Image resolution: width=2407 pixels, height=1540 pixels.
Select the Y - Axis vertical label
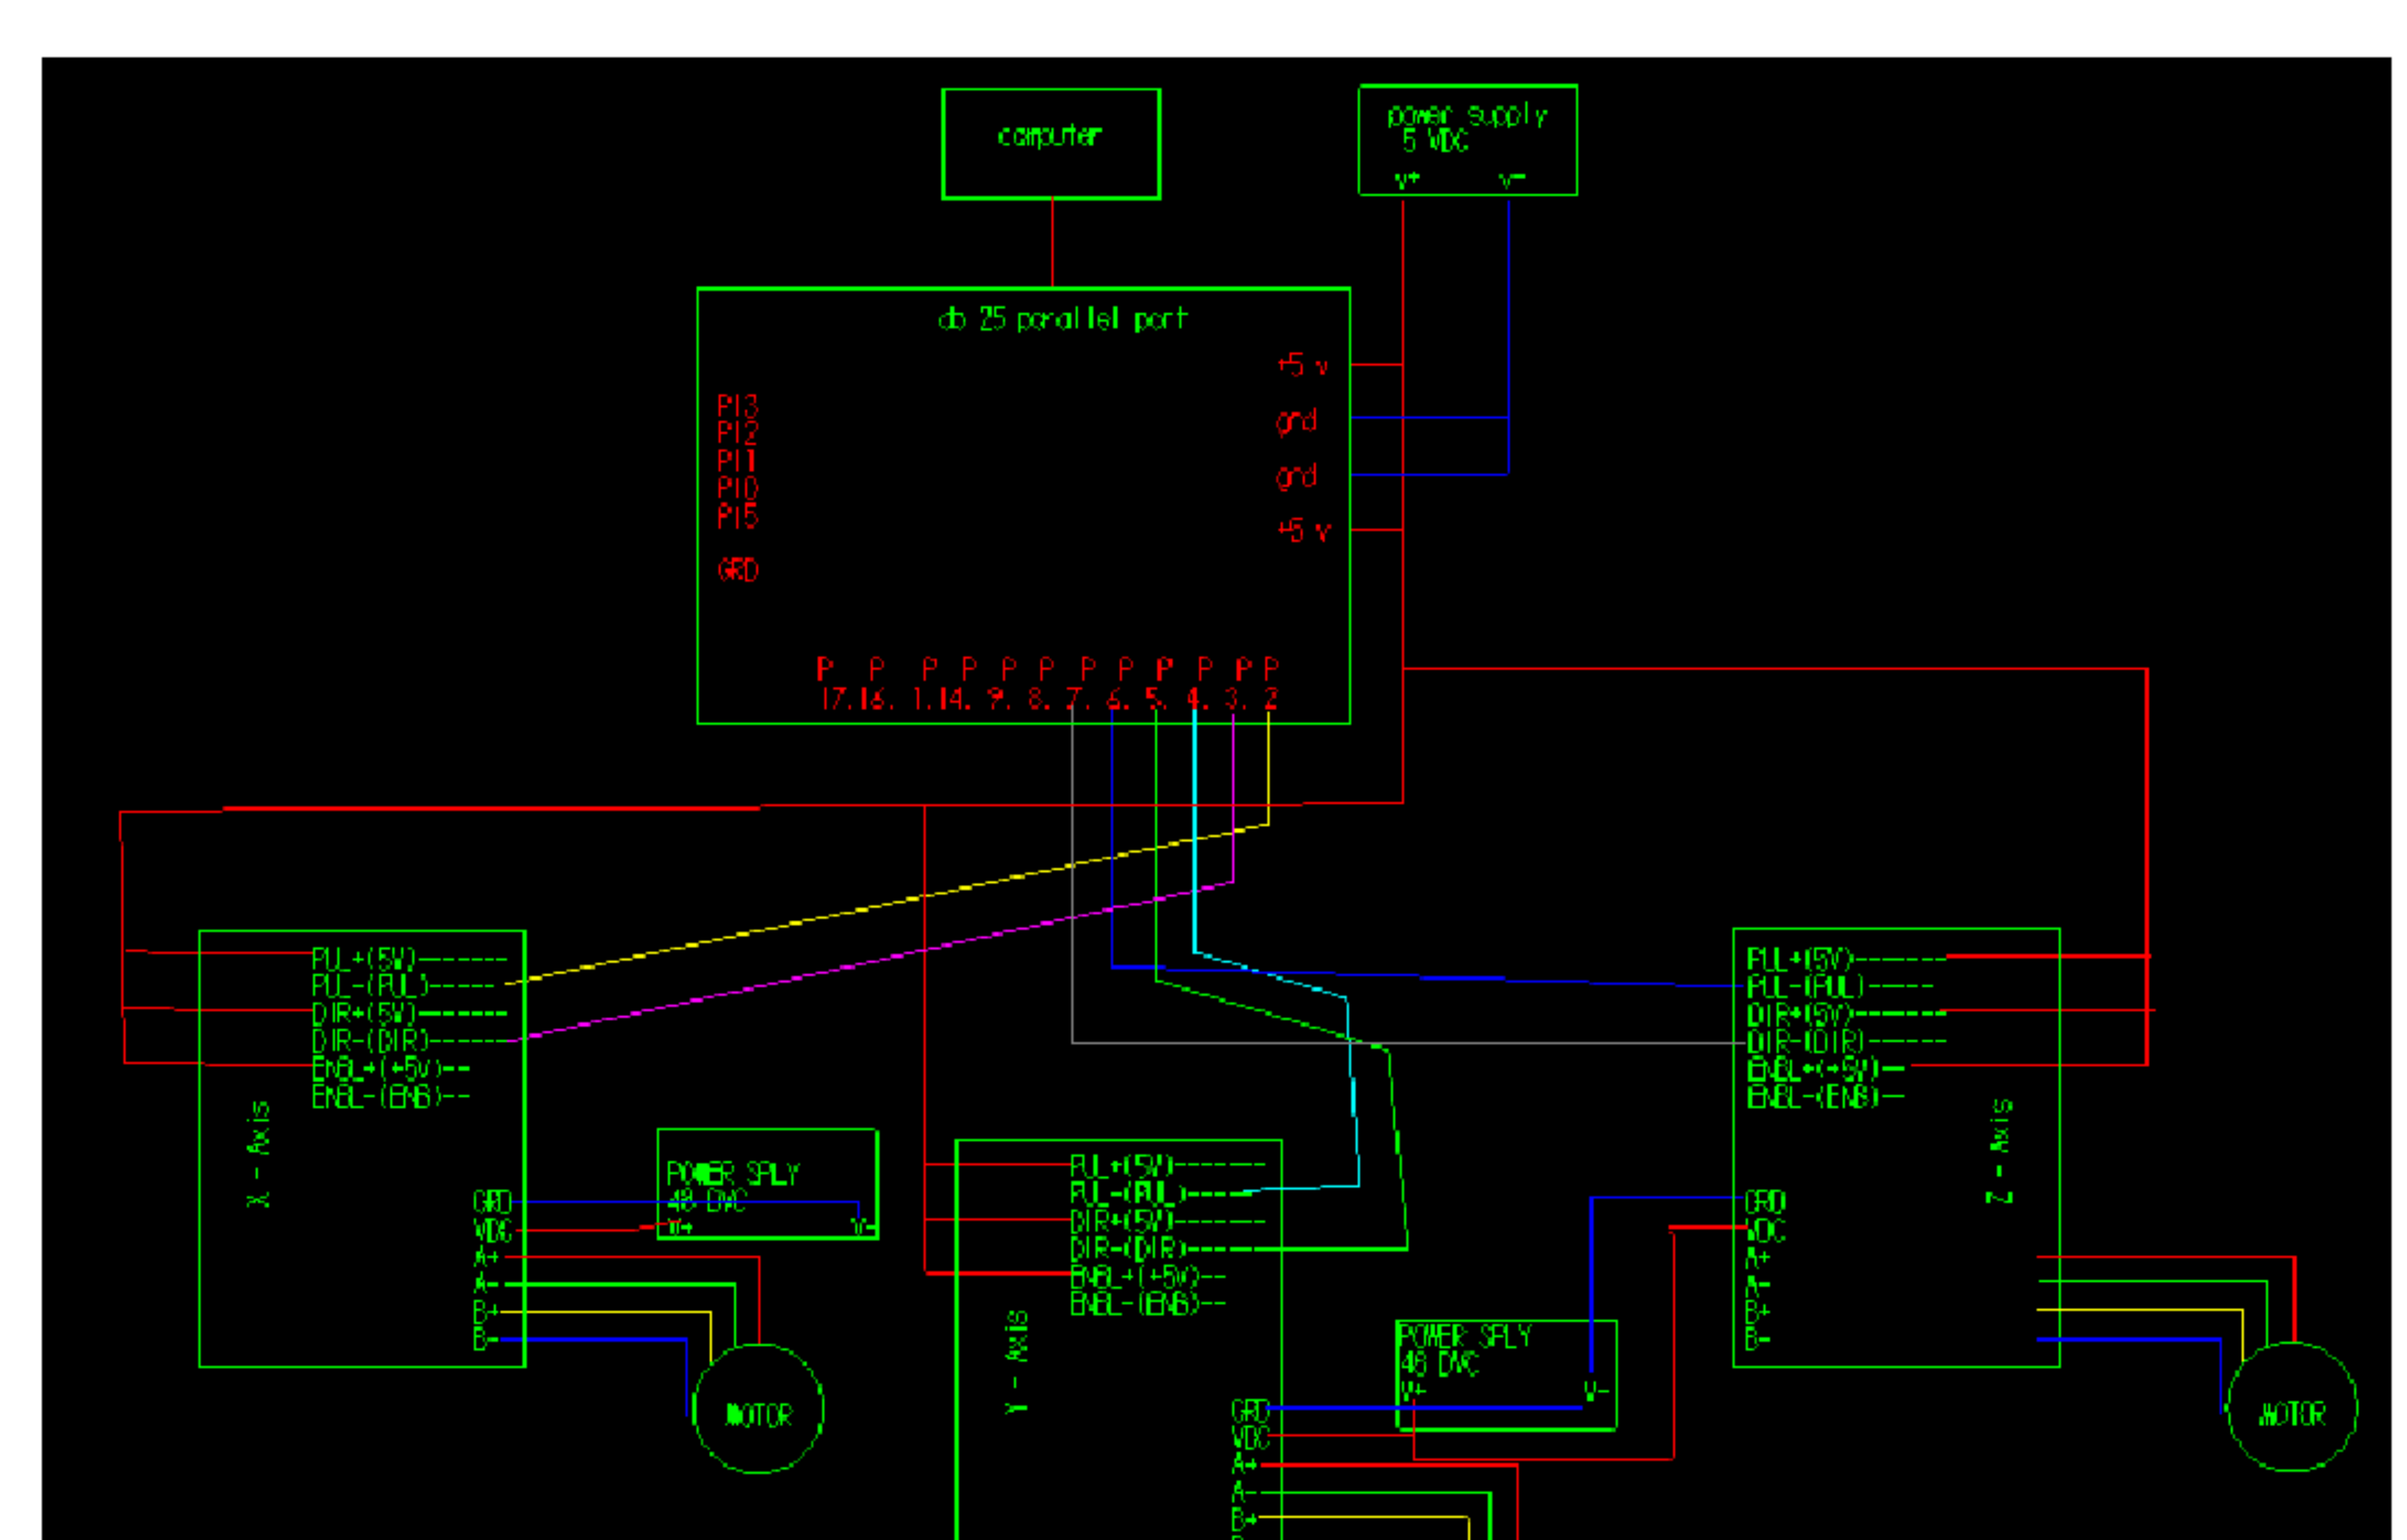1016,1362
